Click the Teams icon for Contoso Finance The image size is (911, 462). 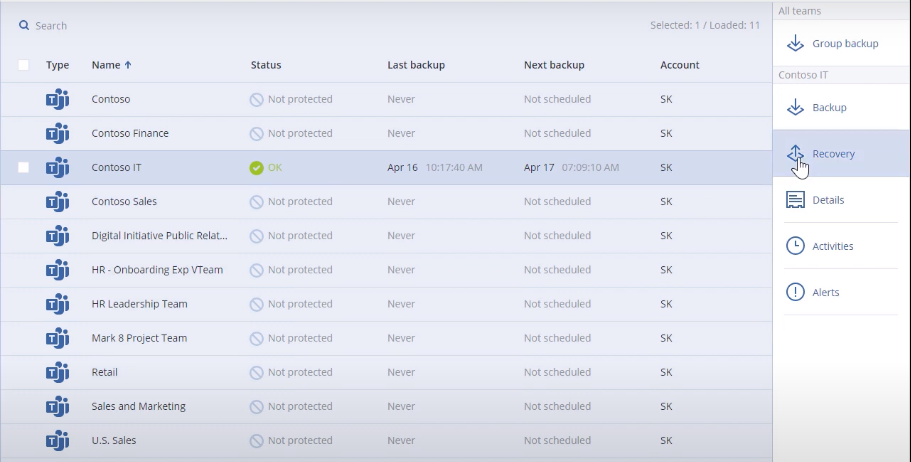[x=58, y=134]
